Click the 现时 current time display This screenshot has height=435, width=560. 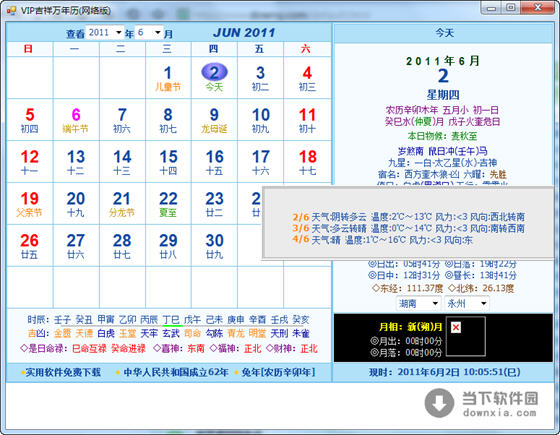click(x=444, y=372)
